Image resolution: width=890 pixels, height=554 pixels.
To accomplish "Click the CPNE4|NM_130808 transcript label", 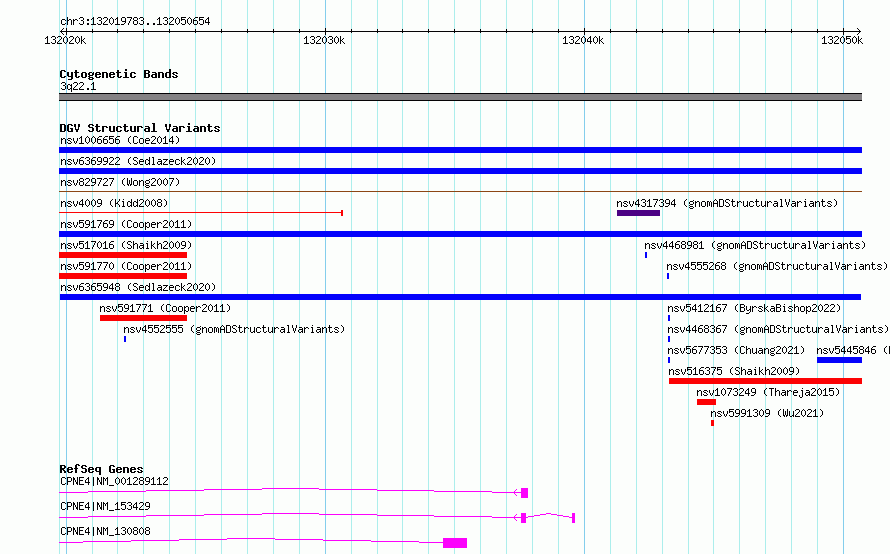I will click(105, 531).
